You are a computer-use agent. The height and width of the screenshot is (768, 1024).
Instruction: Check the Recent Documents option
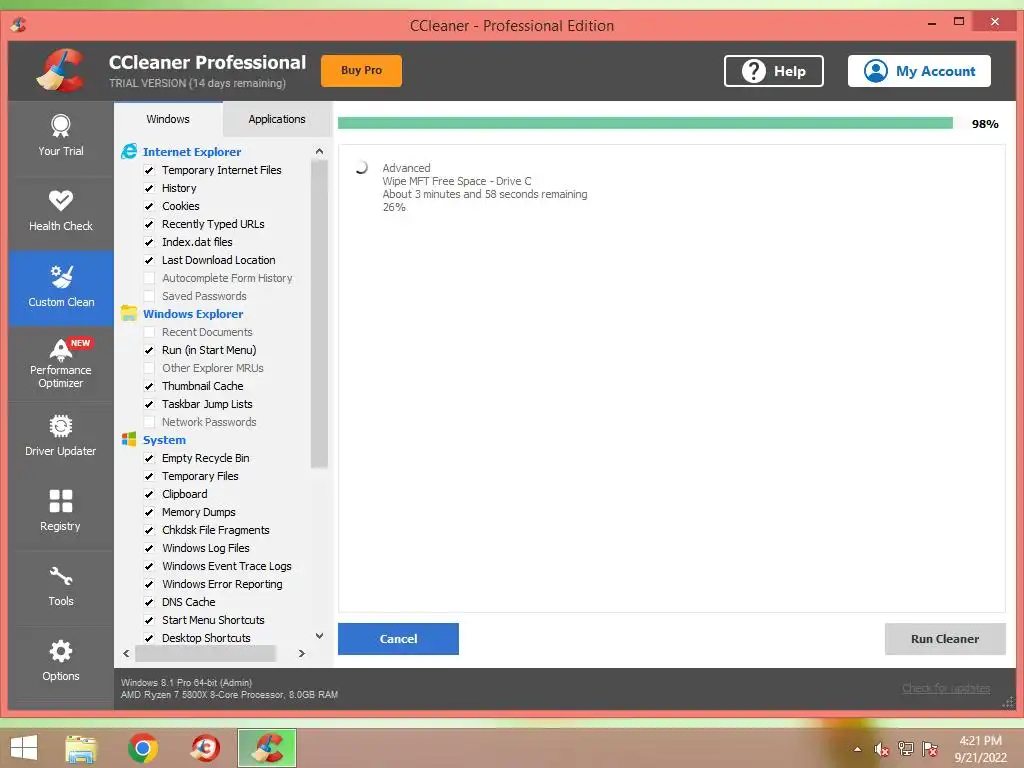[x=149, y=332]
